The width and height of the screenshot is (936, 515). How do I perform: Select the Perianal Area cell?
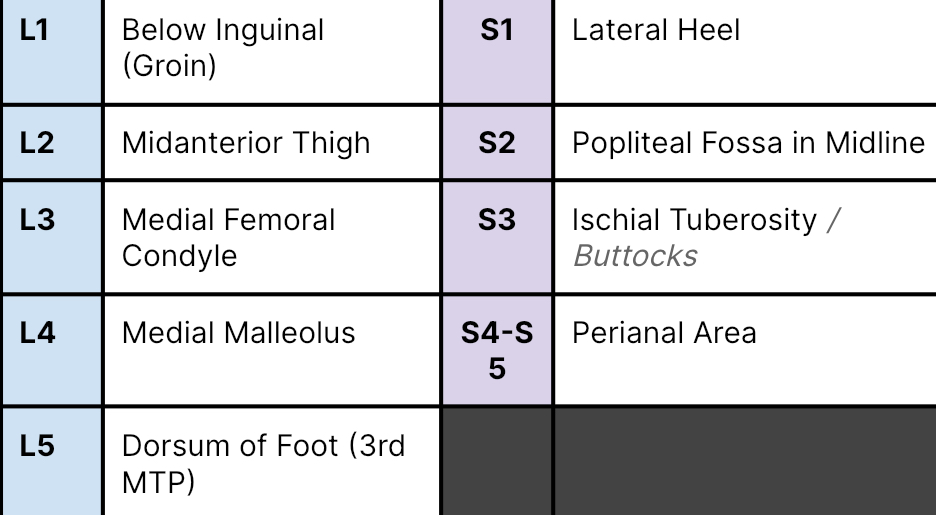pyautogui.click(x=664, y=333)
